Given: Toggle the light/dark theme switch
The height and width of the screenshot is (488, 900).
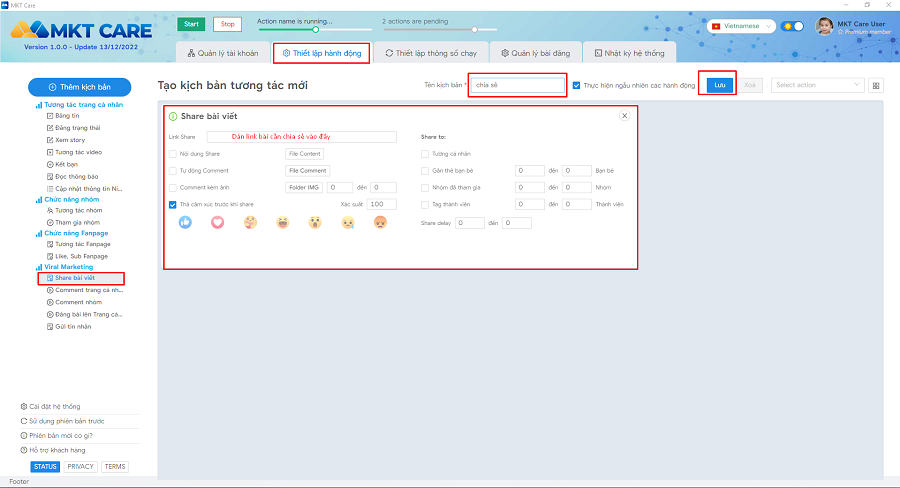Looking at the screenshot, I should point(793,27).
